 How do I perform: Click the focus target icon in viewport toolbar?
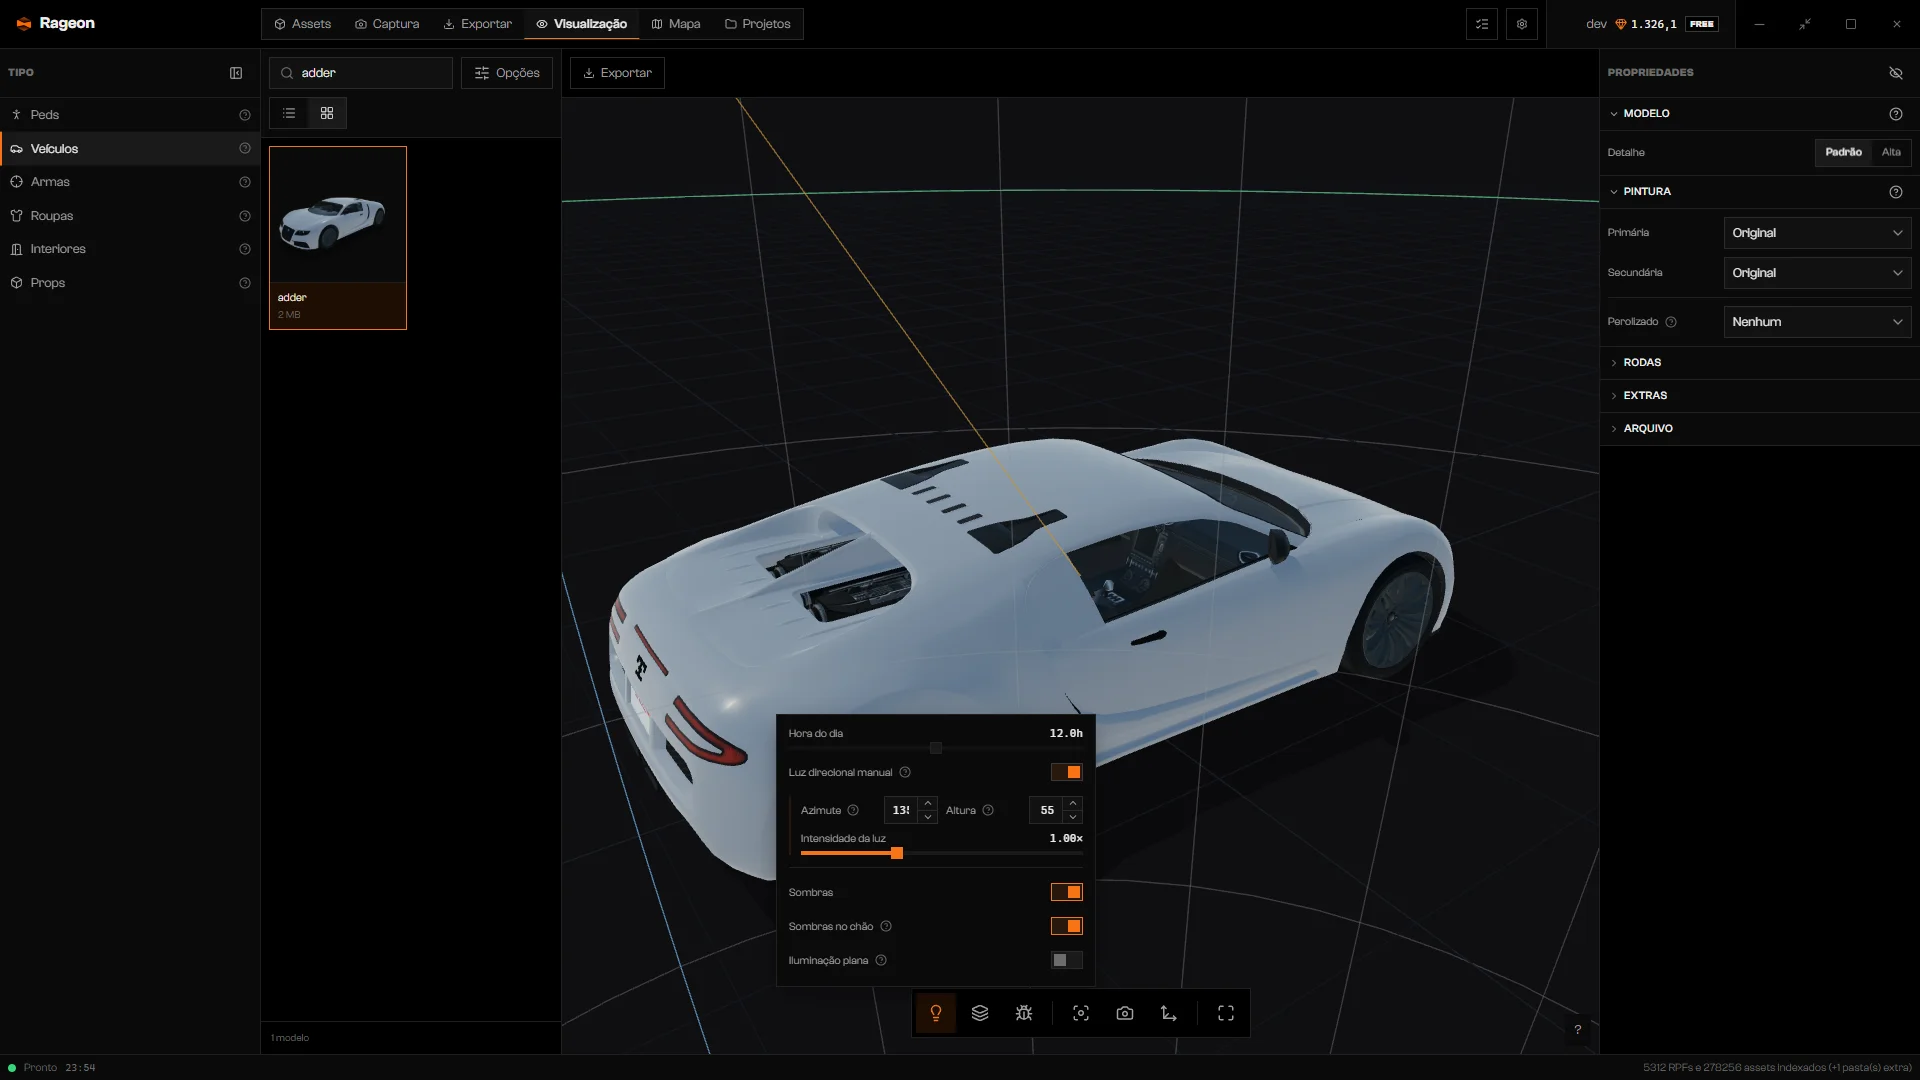click(1081, 1013)
